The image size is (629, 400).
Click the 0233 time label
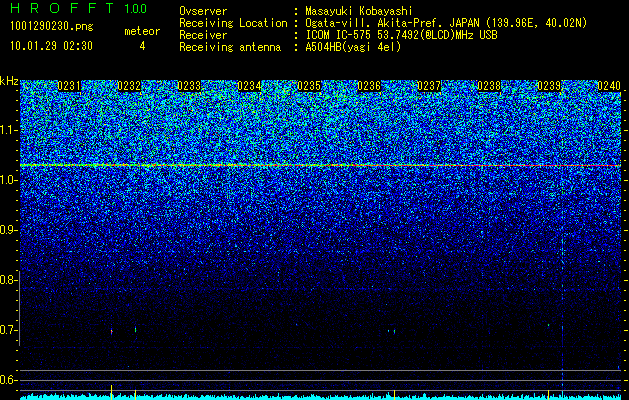[x=189, y=86]
